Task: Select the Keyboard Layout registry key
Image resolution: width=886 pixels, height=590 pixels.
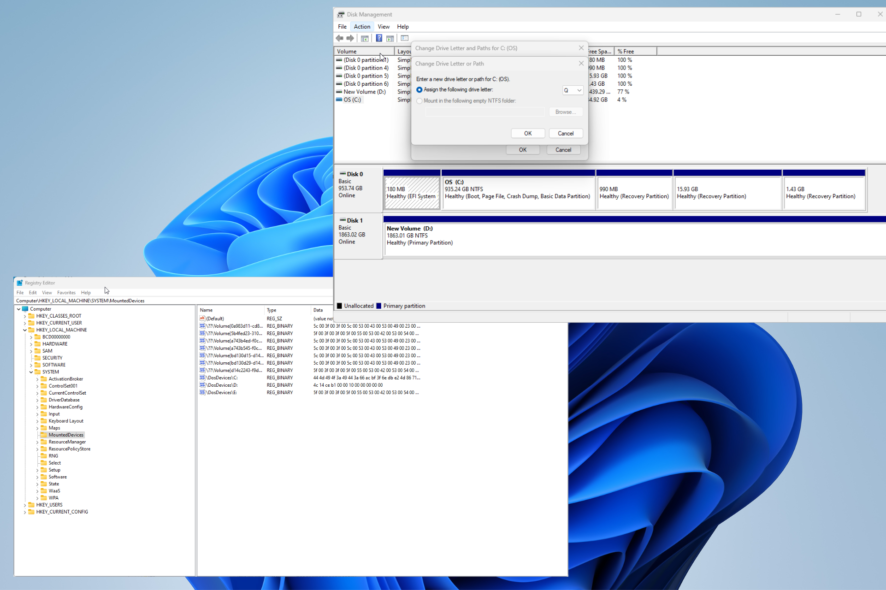Action: coord(66,421)
